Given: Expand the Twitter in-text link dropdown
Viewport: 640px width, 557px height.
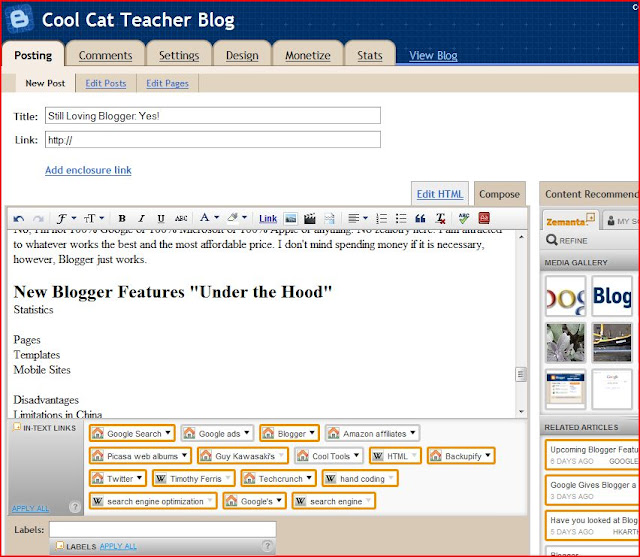Looking at the screenshot, I should 140,478.
